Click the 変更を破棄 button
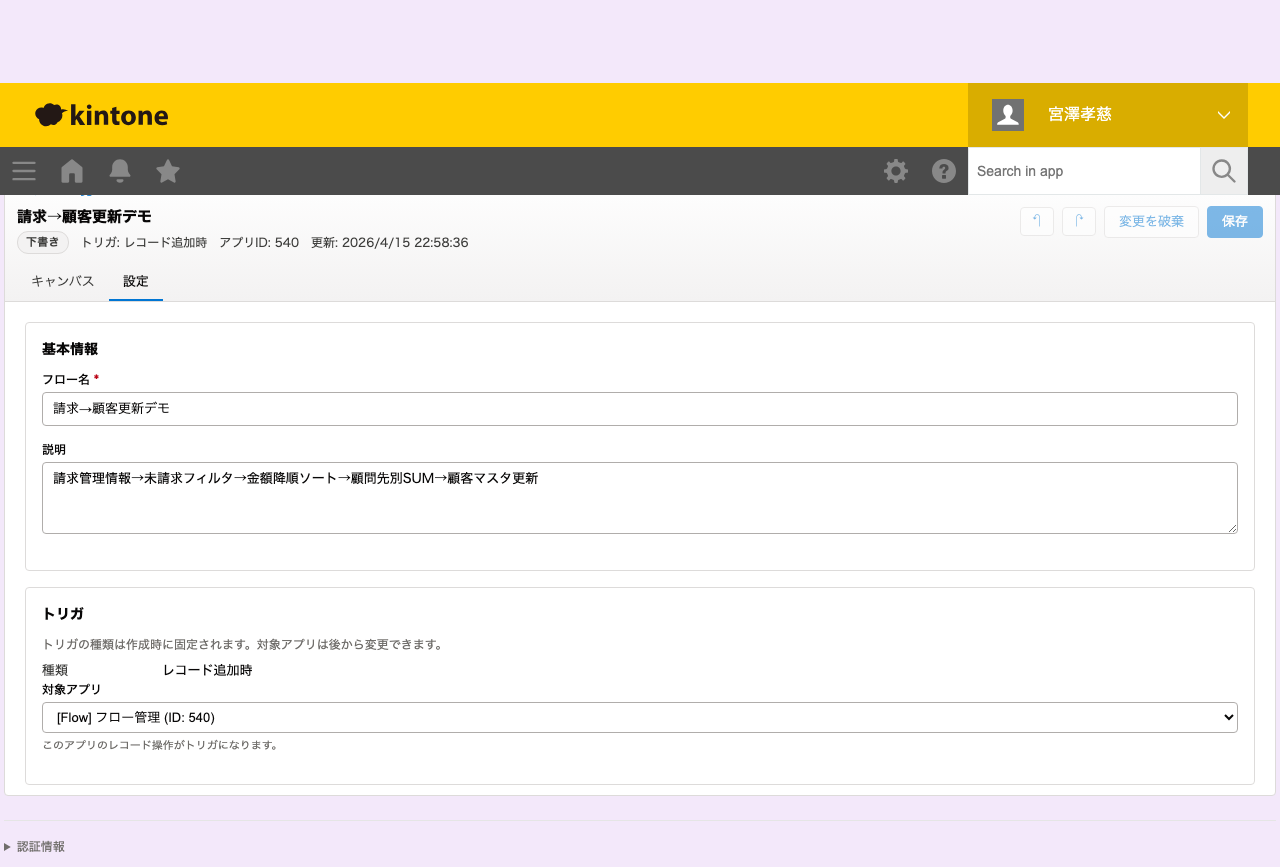1280x867 pixels. point(1151,221)
